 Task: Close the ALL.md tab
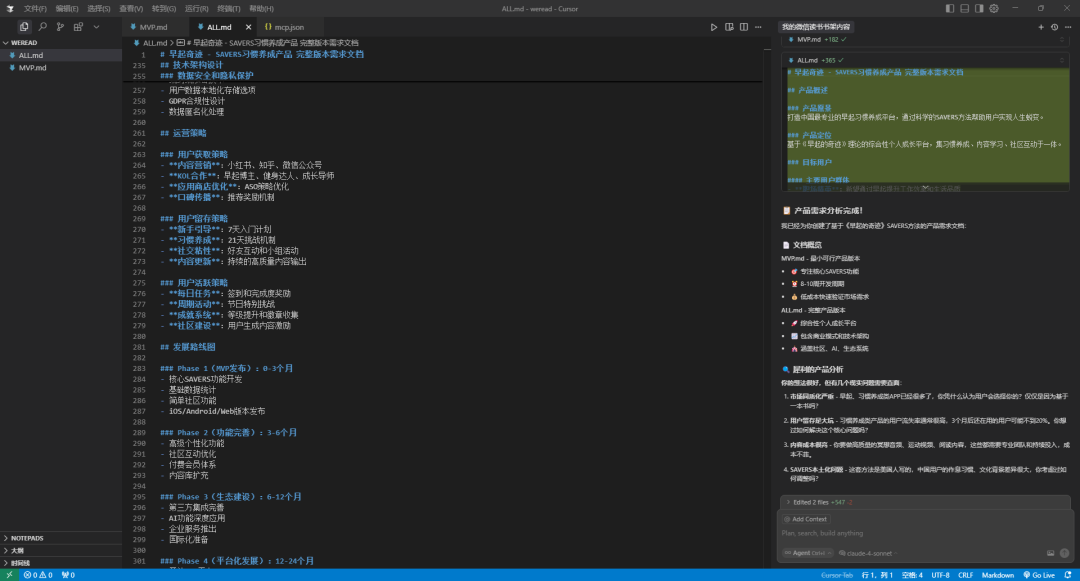coord(248,27)
